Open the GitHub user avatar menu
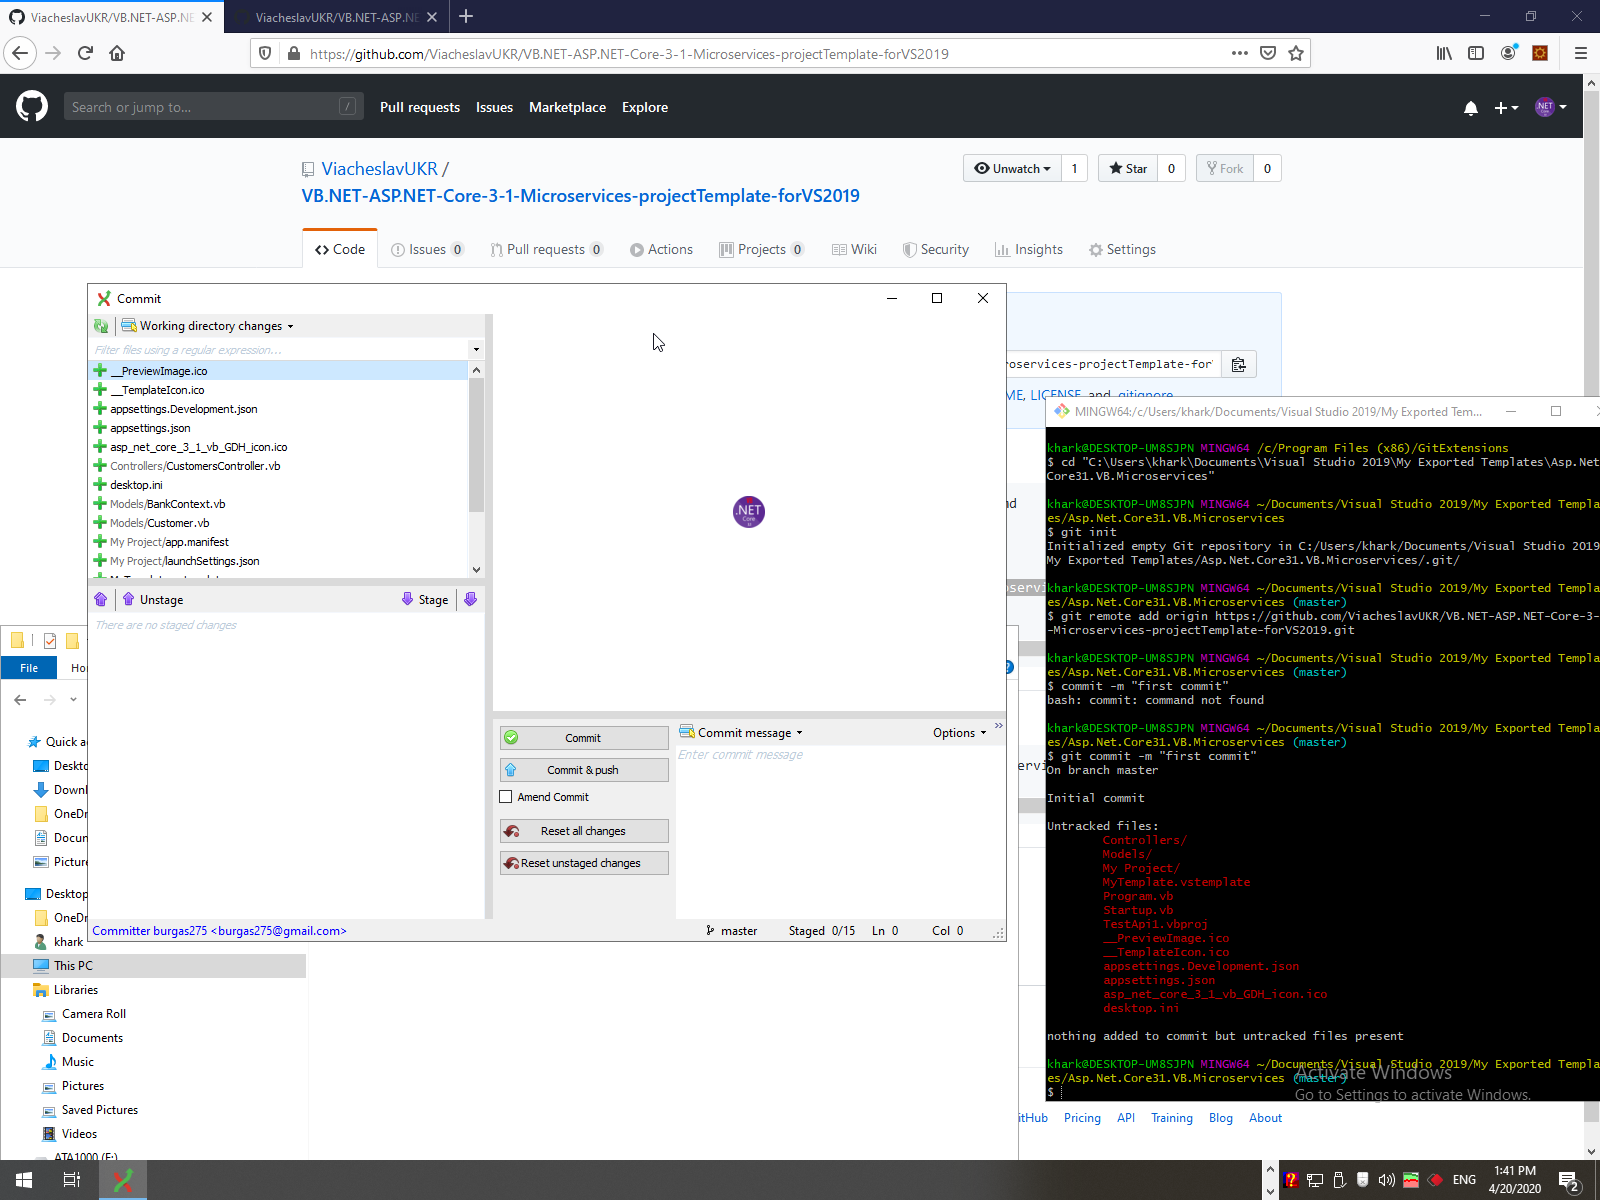 tap(1551, 107)
